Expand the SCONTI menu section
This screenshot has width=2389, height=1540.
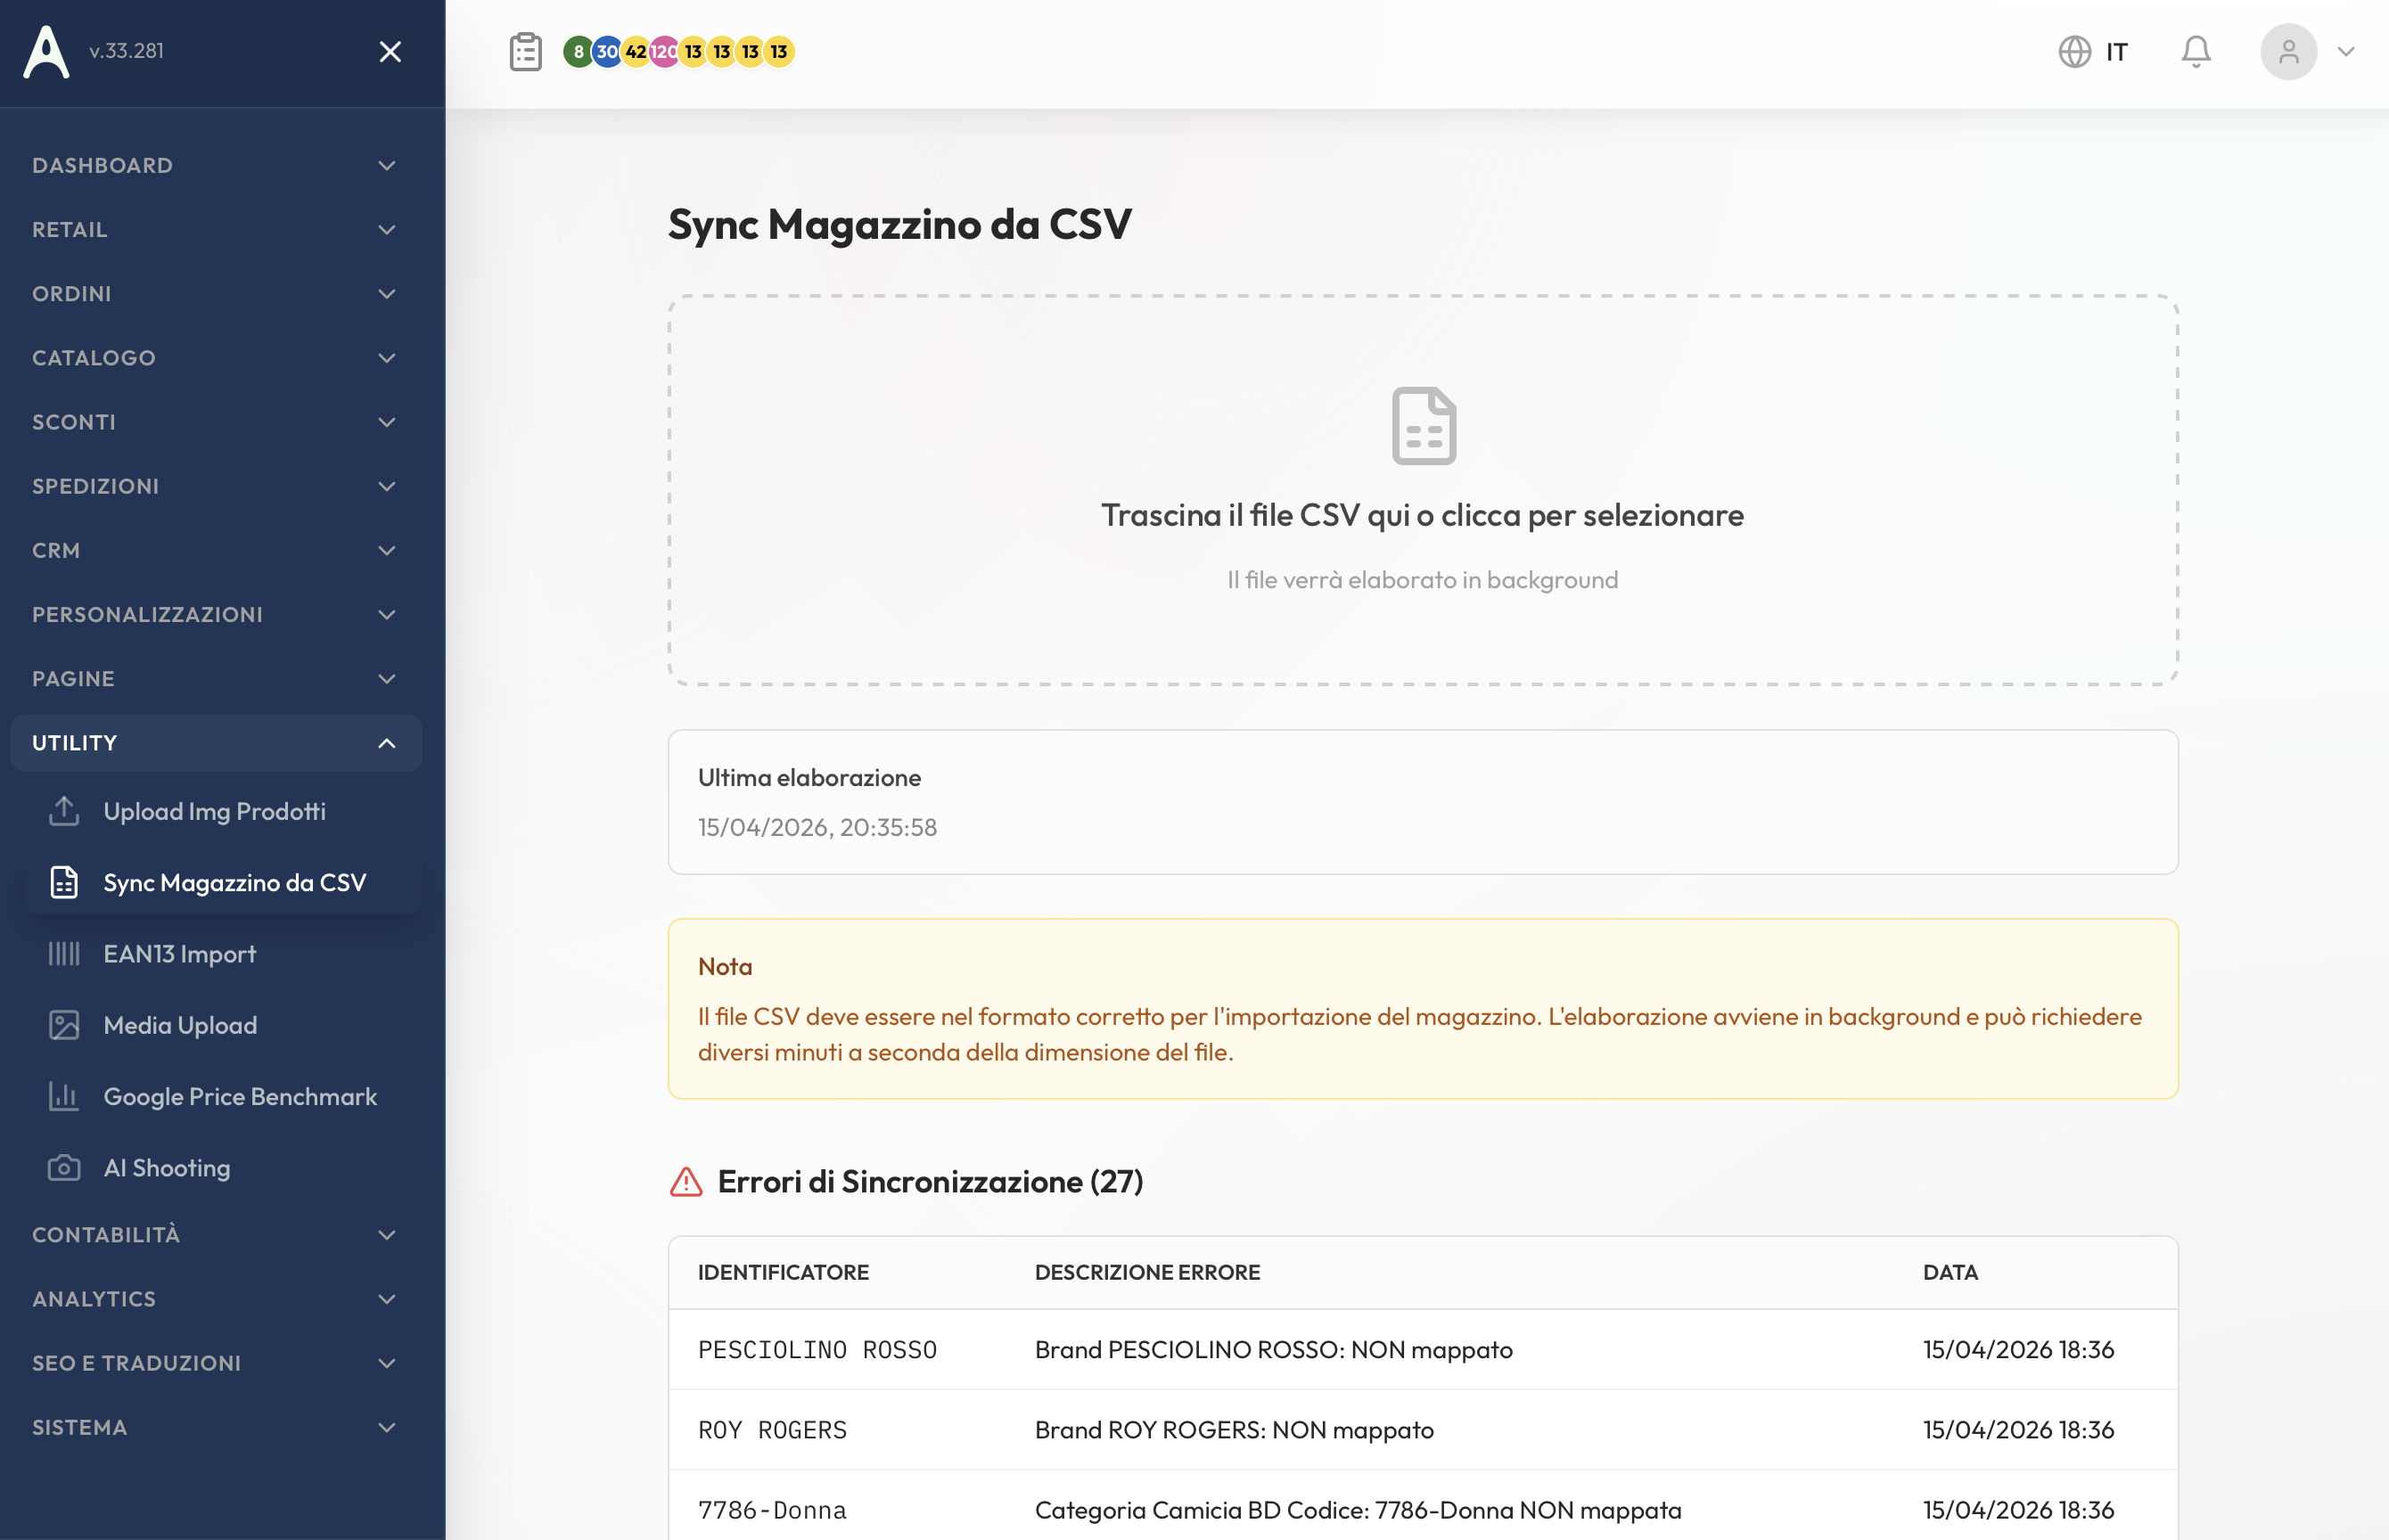point(216,422)
